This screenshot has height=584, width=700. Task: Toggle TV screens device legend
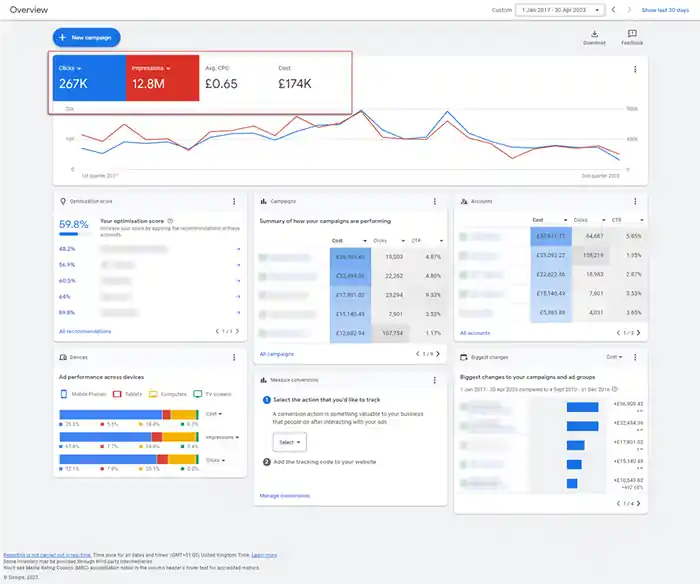tap(212, 394)
